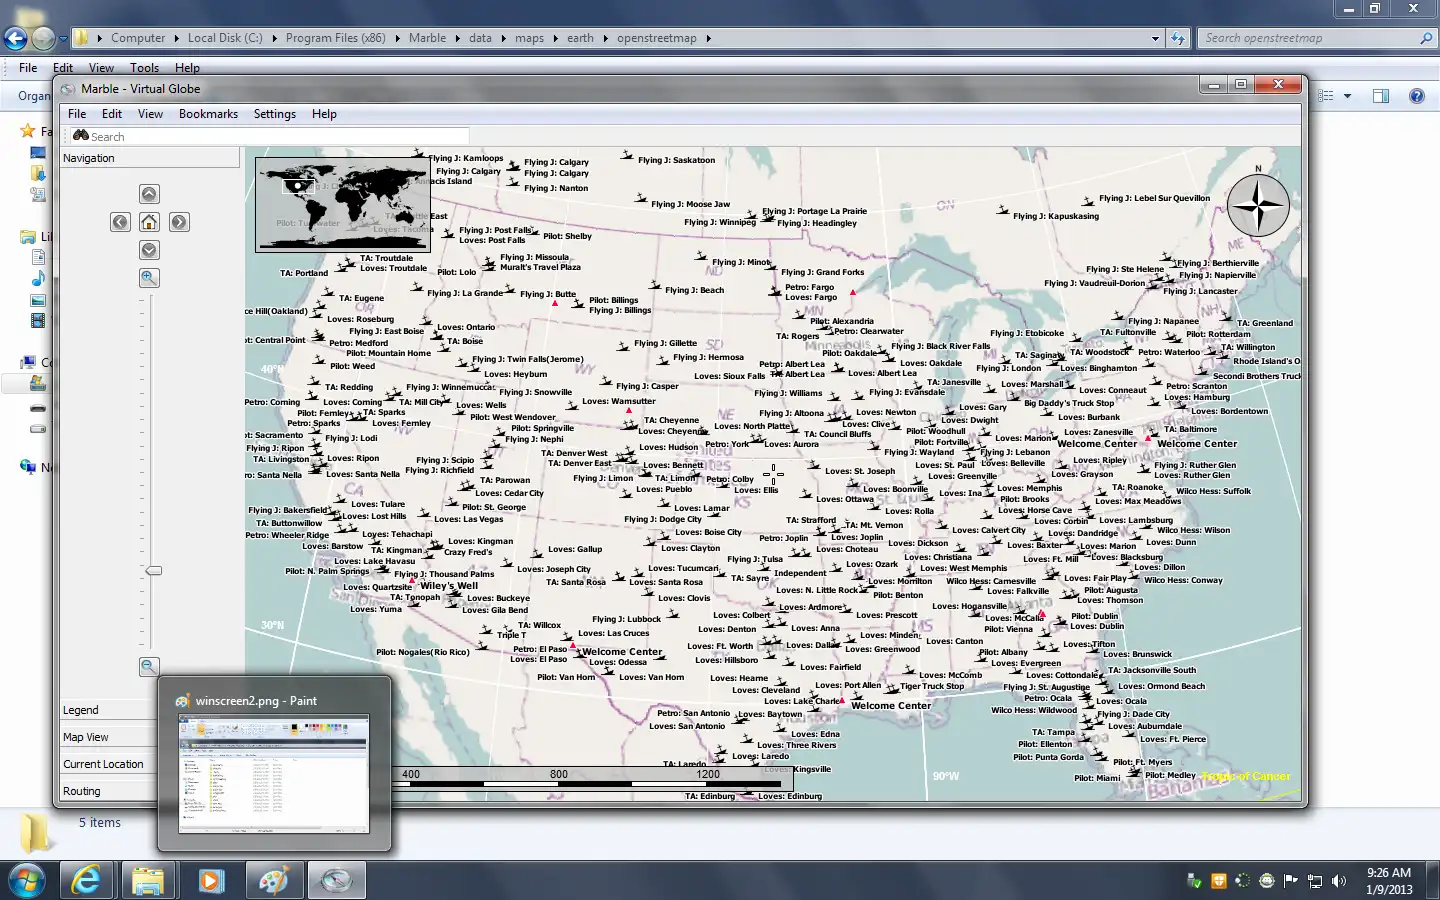Open Windows Media Player from the taskbar

pos(210,880)
